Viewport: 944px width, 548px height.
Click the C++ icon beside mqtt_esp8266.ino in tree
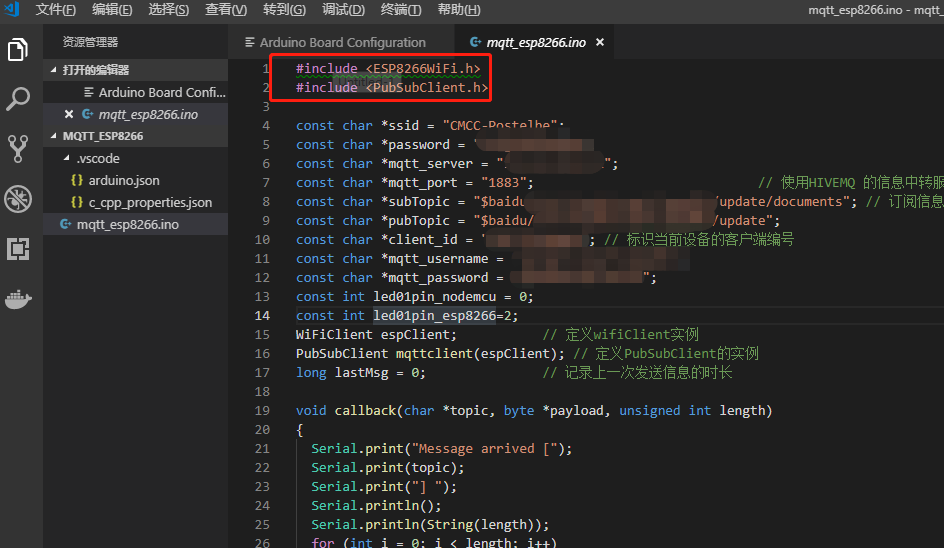click(x=66, y=224)
